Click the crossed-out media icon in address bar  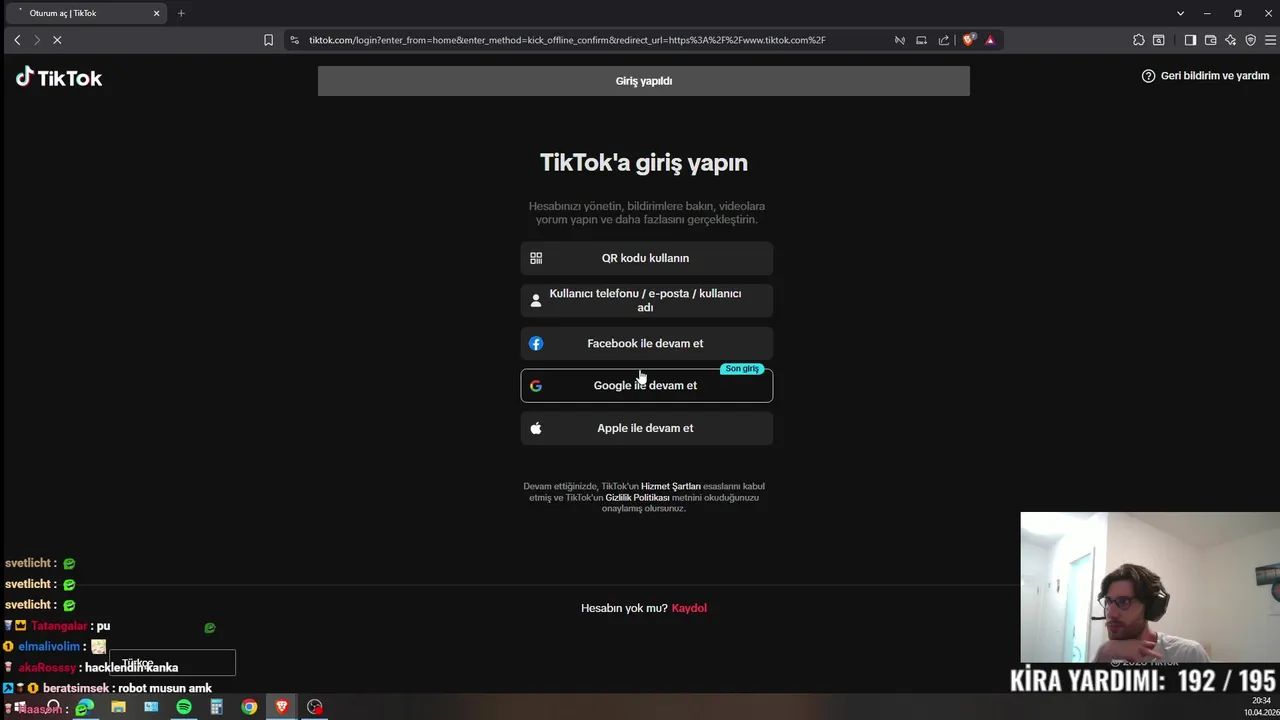point(899,40)
